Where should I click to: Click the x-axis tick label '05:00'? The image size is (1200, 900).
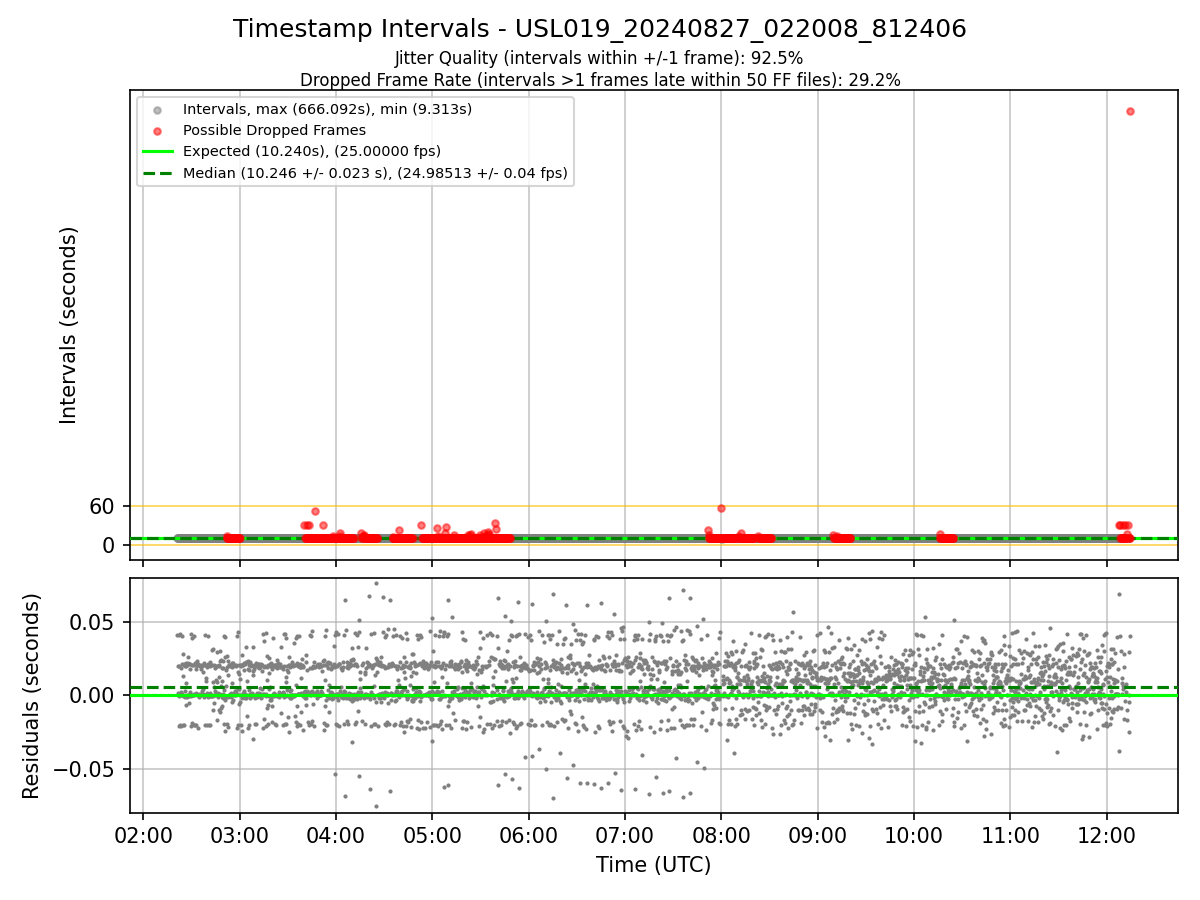point(432,834)
